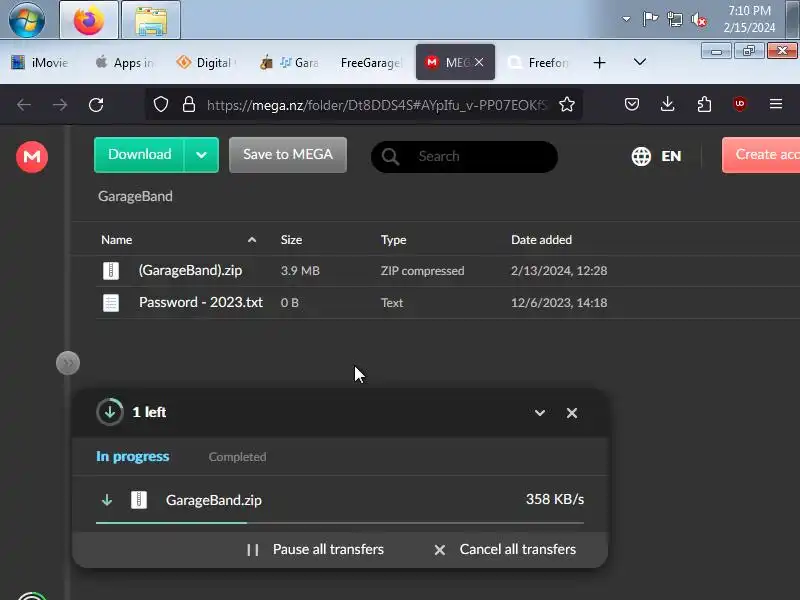Switch to the Gara tab
Viewport: 800px width, 600px height.
click(x=289, y=62)
